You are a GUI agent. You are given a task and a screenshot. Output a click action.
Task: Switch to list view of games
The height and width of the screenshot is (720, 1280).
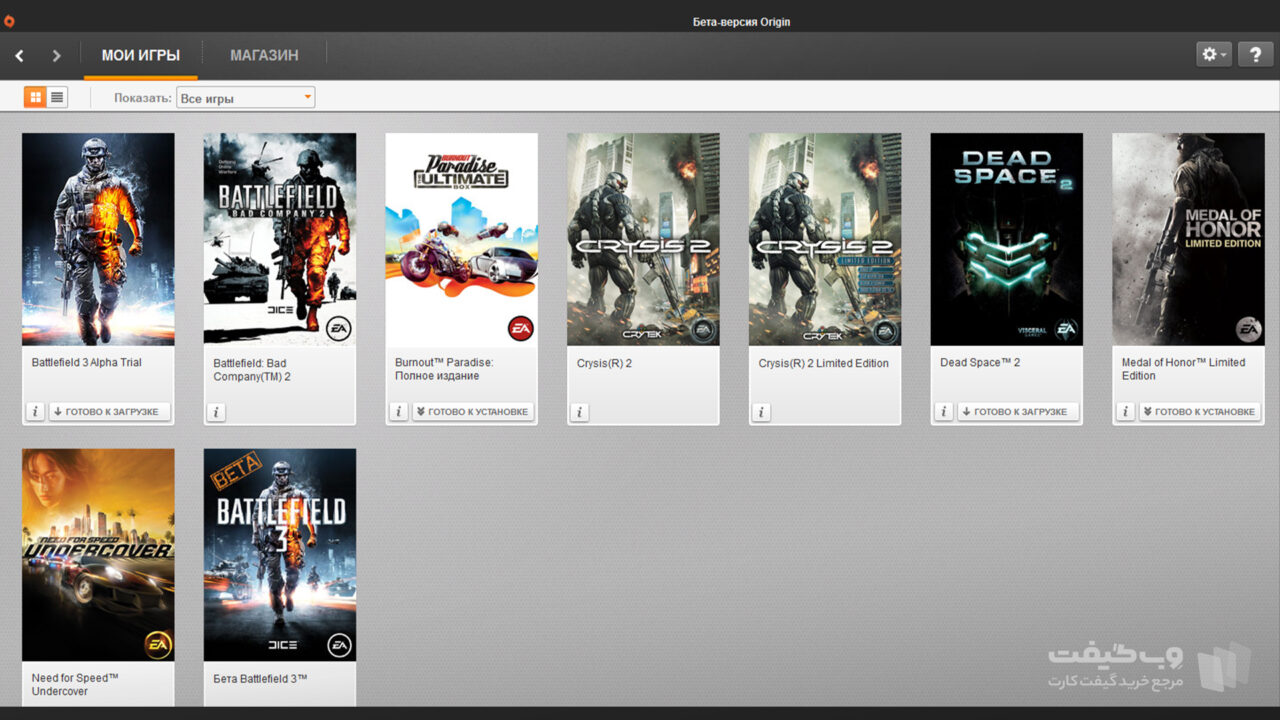click(57, 97)
